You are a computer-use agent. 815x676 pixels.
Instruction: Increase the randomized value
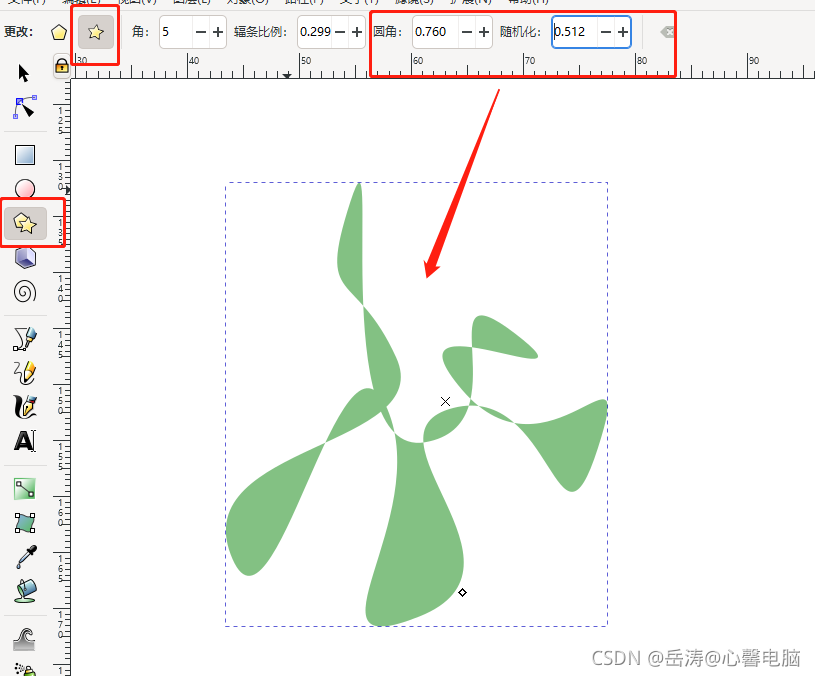click(623, 32)
